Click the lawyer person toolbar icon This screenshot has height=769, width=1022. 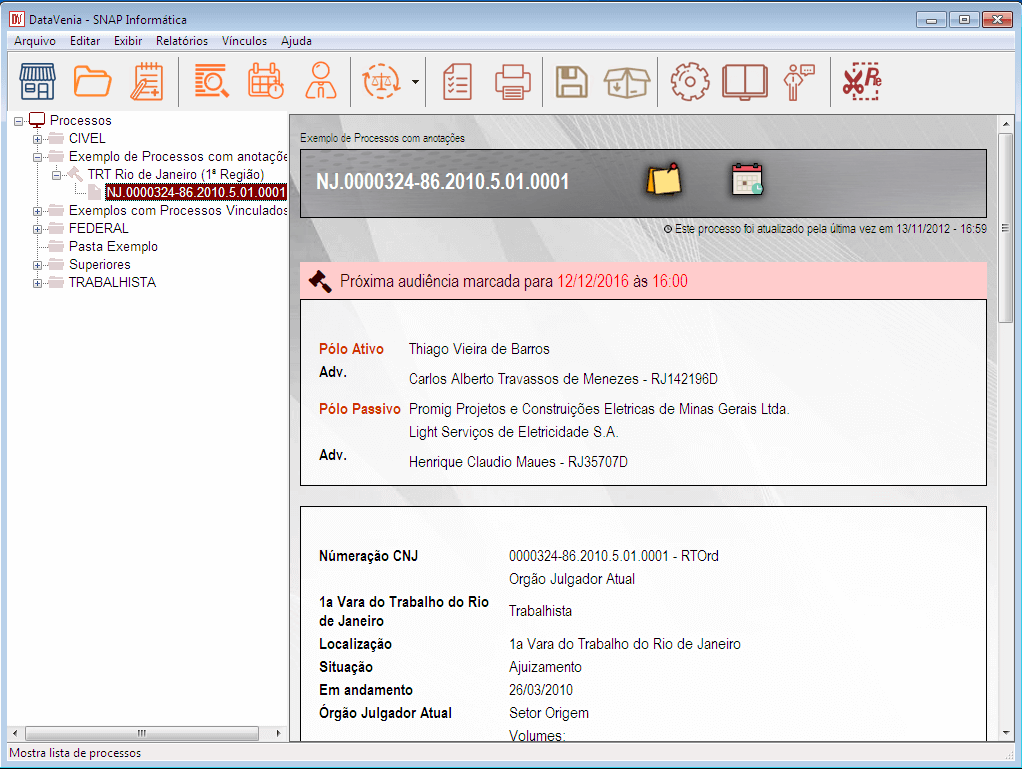click(320, 82)
